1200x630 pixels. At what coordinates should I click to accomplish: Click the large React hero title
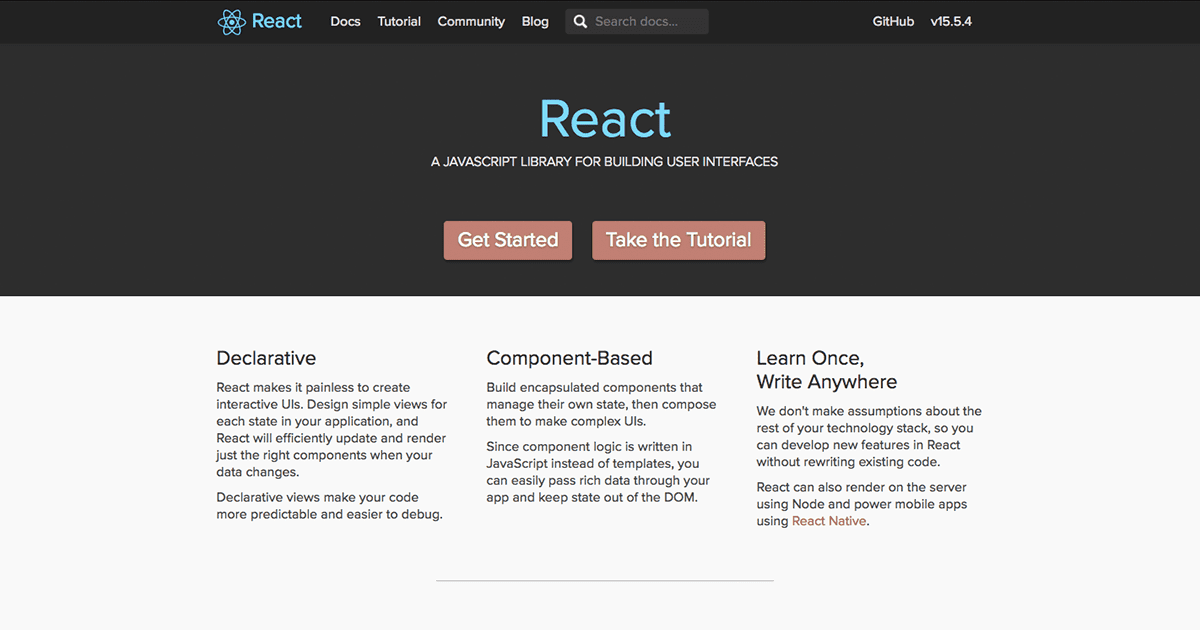[605, 119]
